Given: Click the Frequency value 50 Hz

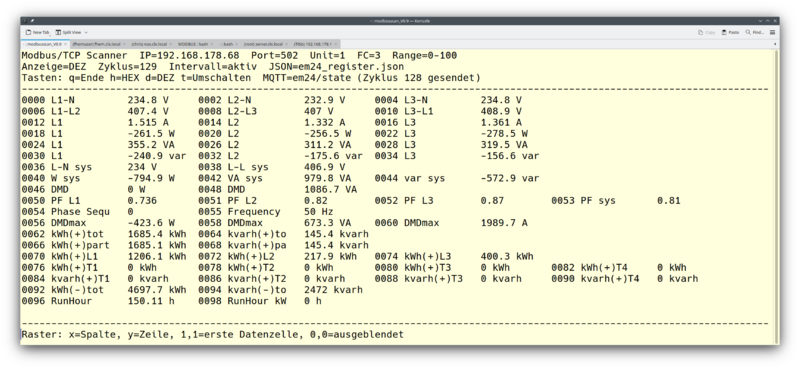Looking at the screenshot, I should click(319, 212).
